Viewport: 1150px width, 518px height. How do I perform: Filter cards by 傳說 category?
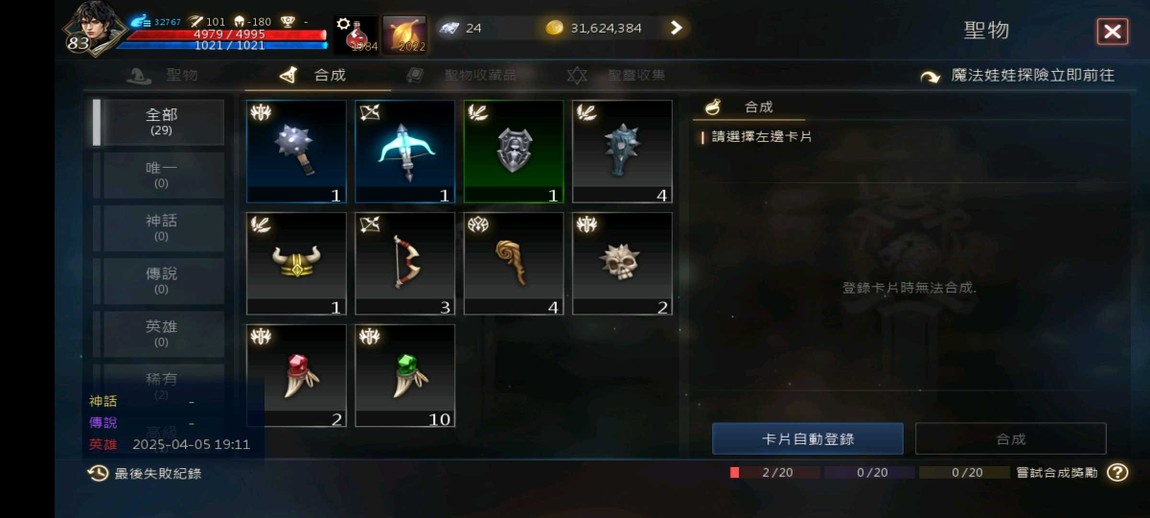click(x=161, y=280)
